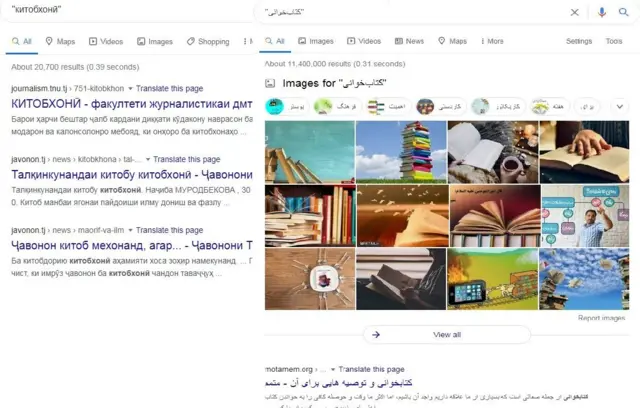Open thumbnail of books flying in cloudy sky
Viewport: 640px width, 408px height.
coord(584,279)
